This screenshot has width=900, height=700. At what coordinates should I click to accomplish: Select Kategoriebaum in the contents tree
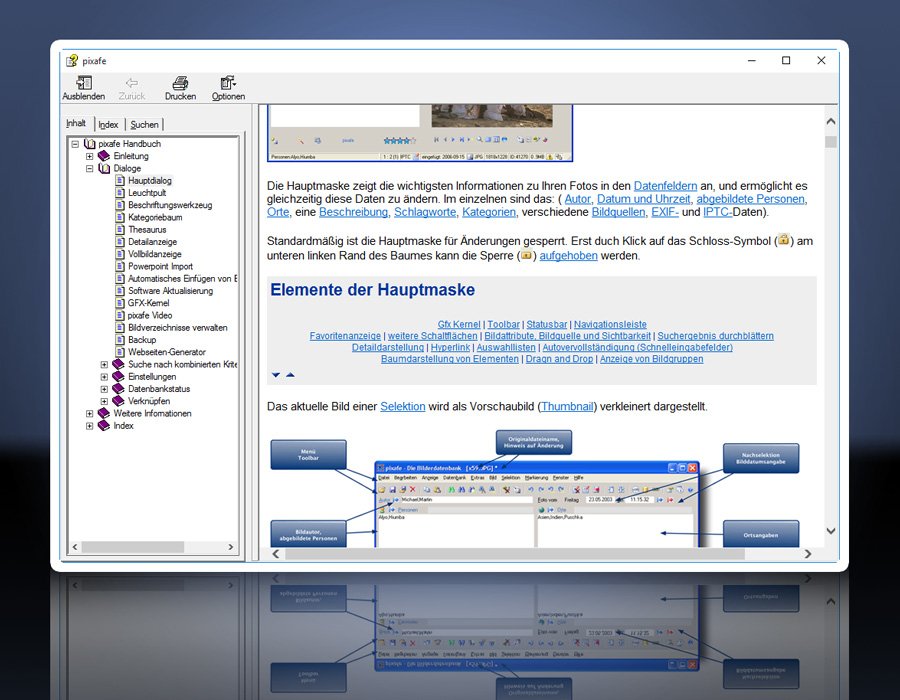(155, 217)
